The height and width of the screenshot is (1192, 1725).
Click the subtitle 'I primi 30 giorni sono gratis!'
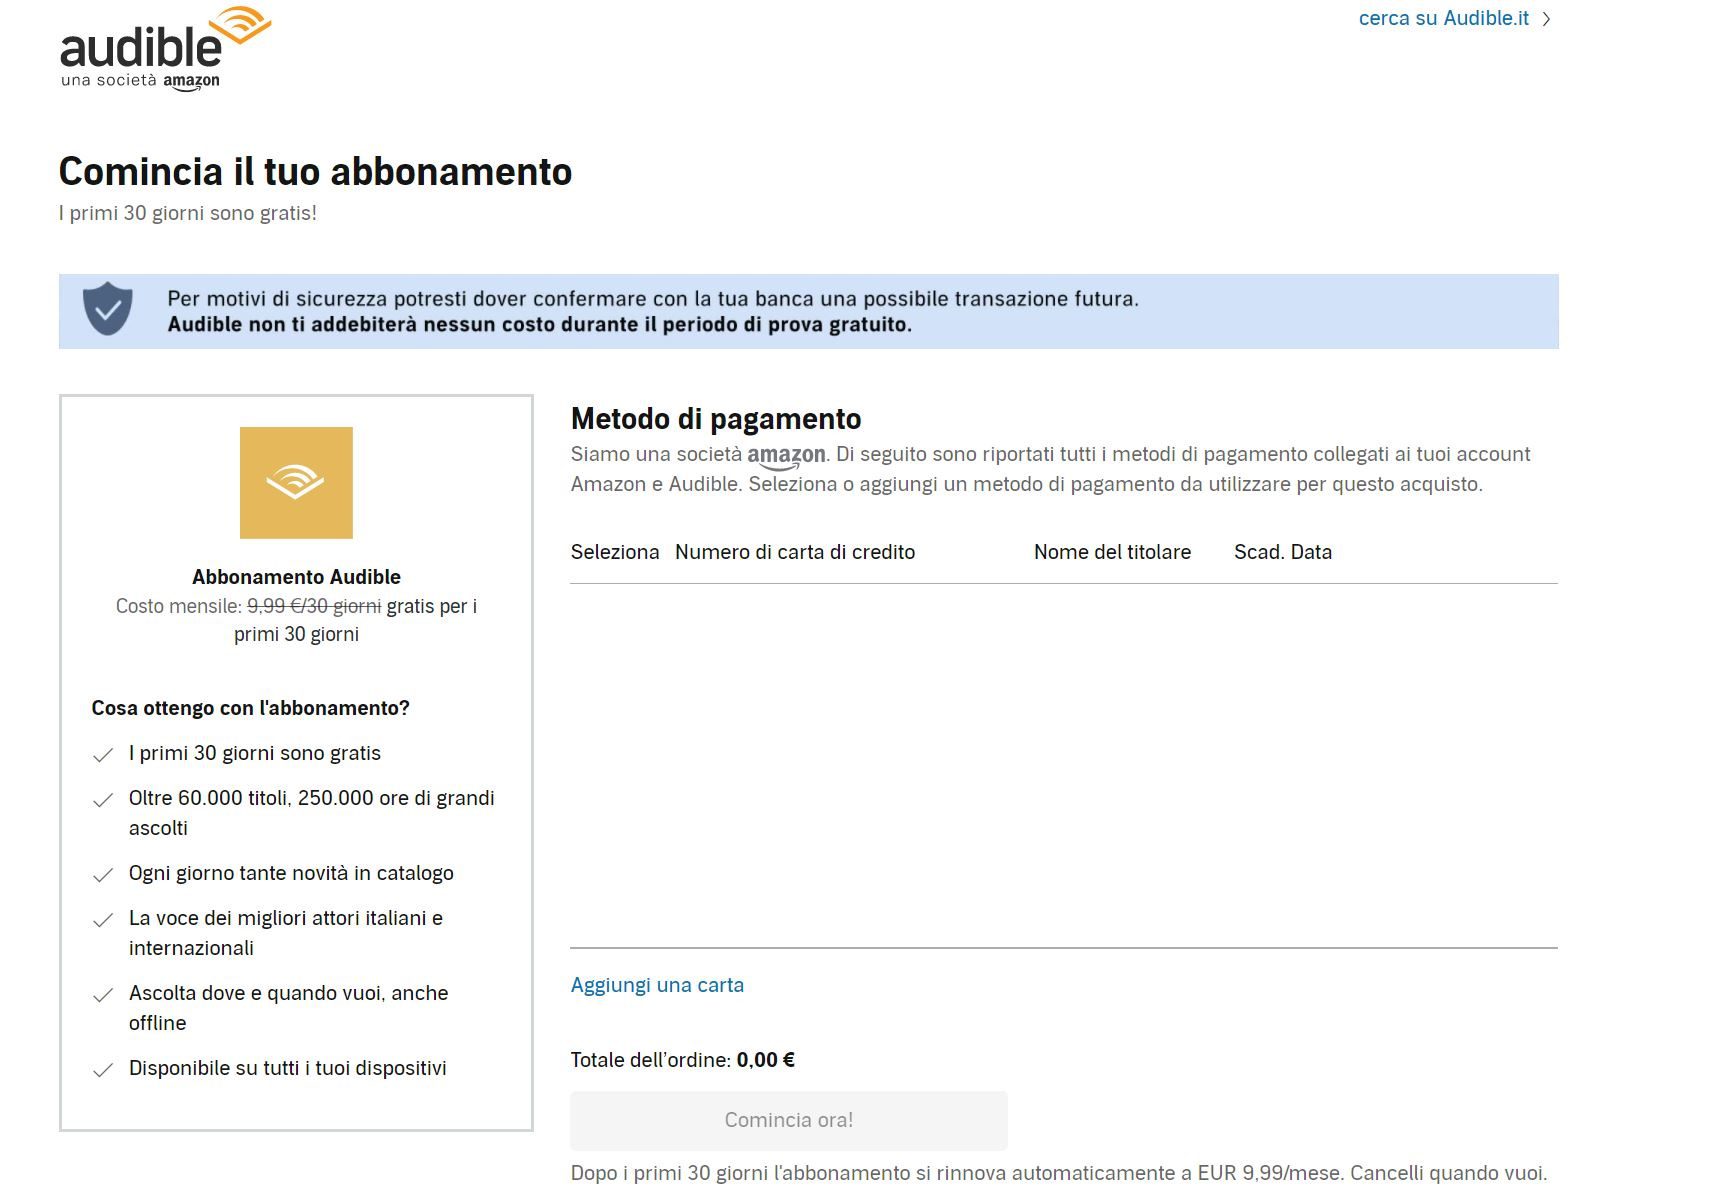pos(188,213)
